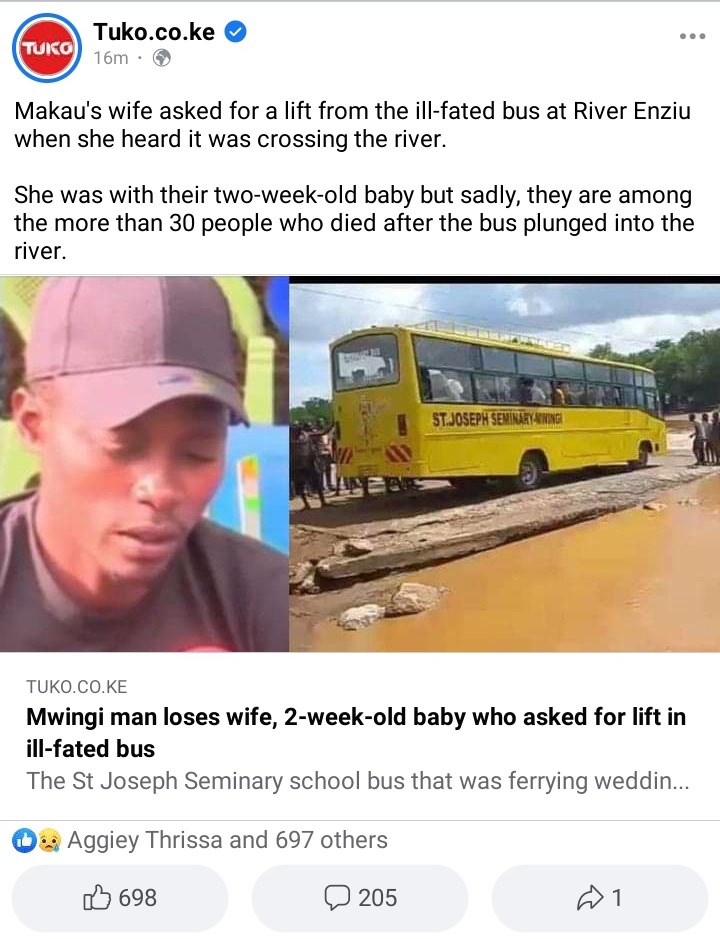Open the yellow school bus photo

(x=504, y=464)
